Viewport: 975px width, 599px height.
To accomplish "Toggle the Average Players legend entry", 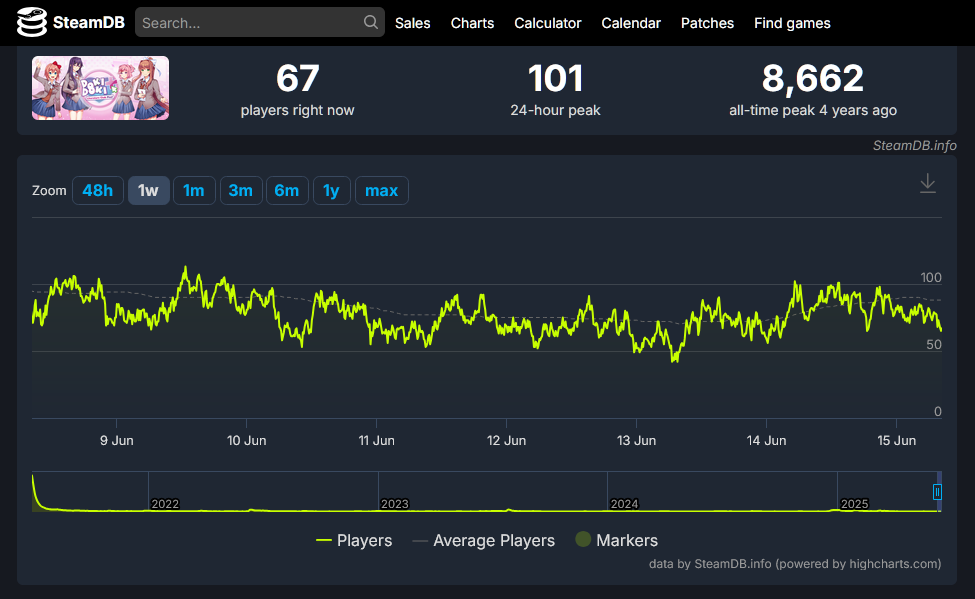I will (x=483, y=541).
